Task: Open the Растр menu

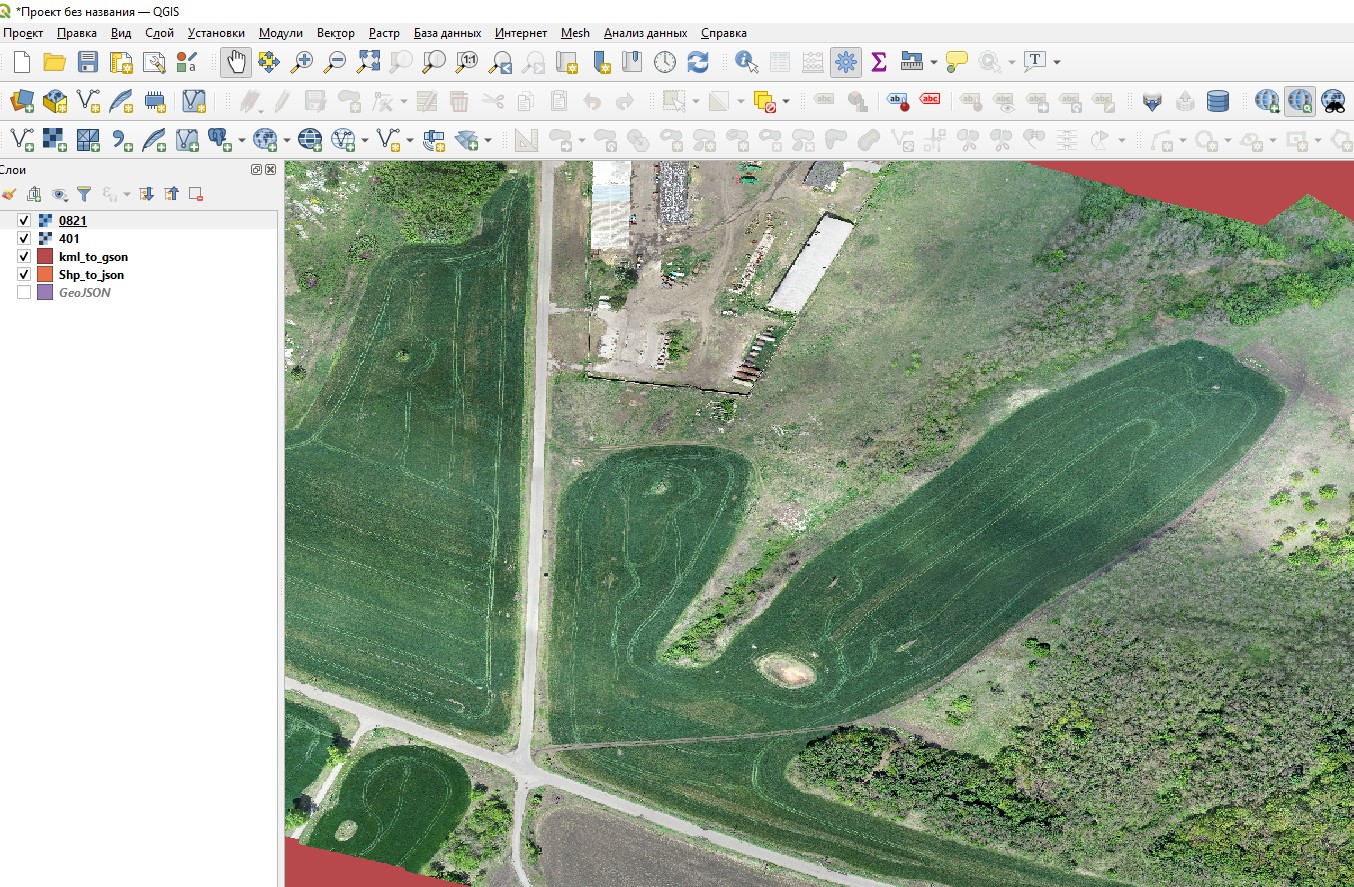Action: point(384,33)
